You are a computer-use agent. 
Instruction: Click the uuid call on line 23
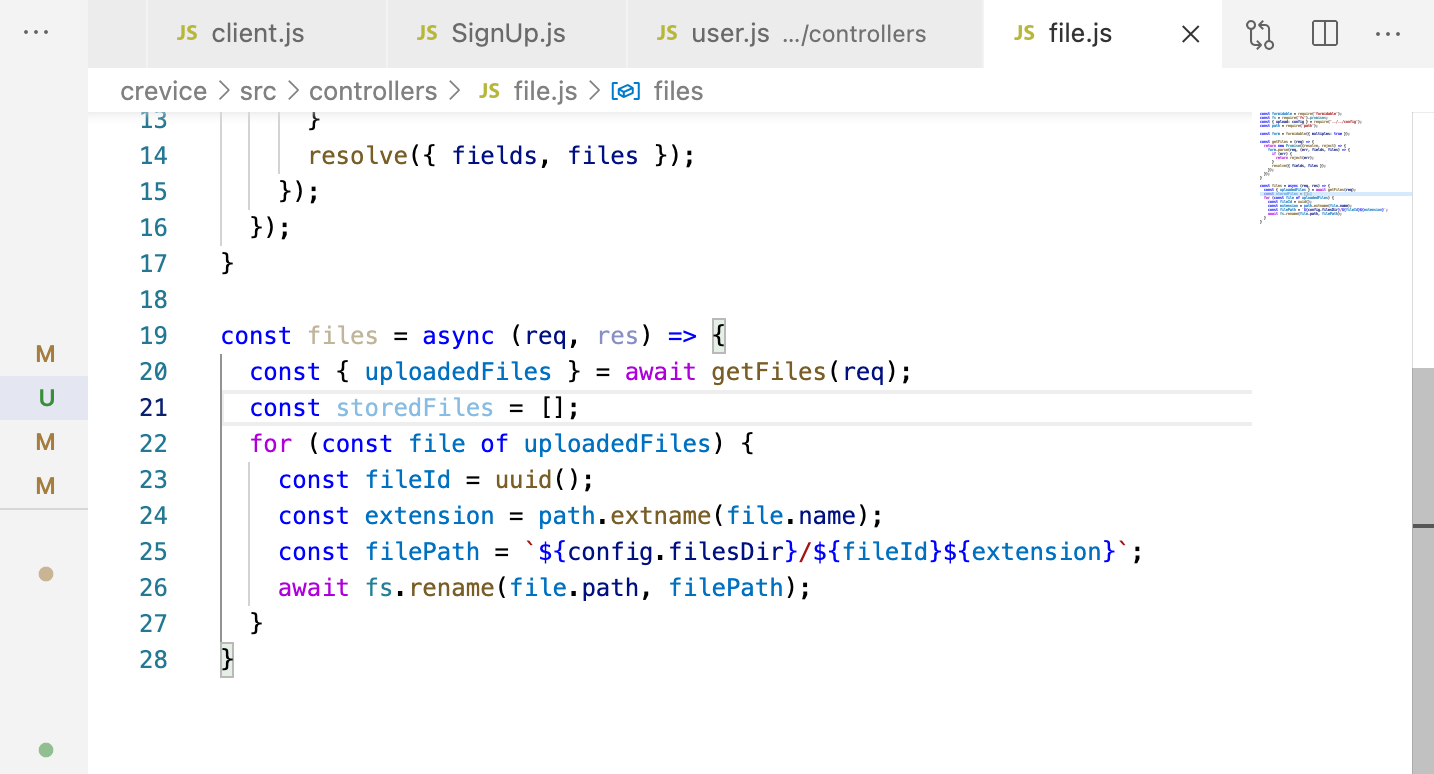[x=523, y=480]
